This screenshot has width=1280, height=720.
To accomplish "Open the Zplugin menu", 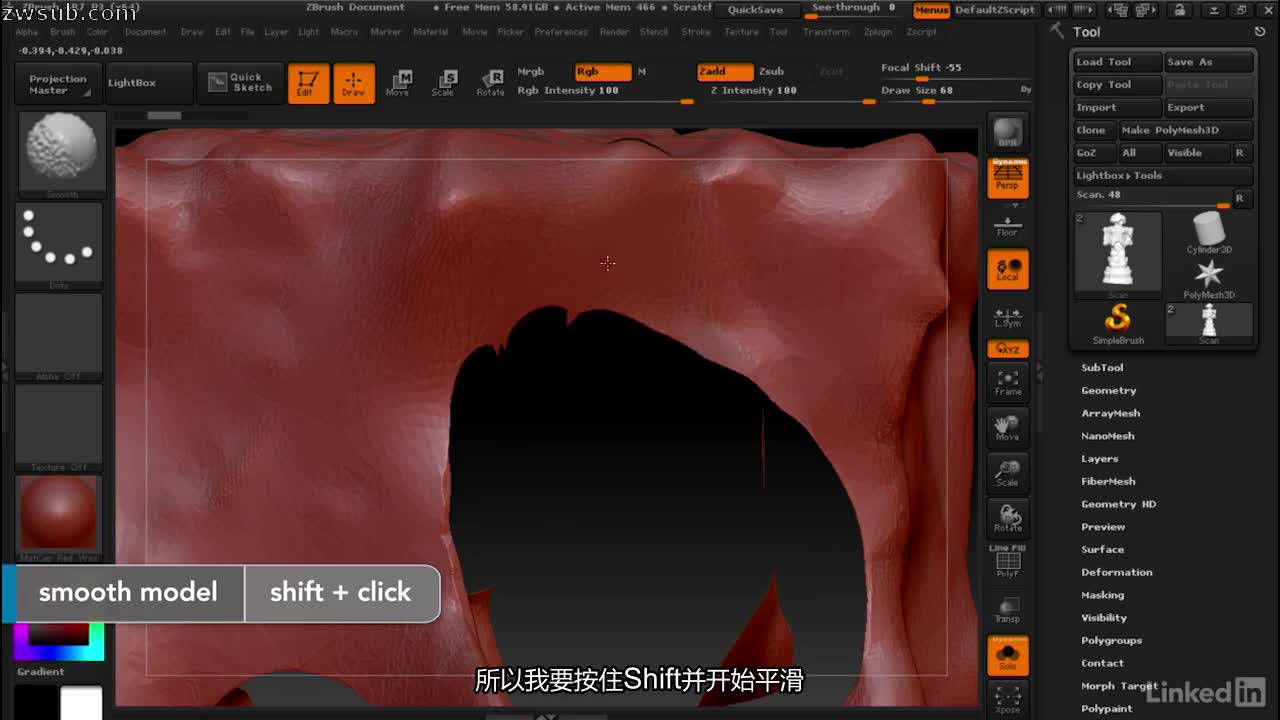I will pyautogui.click(x=878, y=31).
